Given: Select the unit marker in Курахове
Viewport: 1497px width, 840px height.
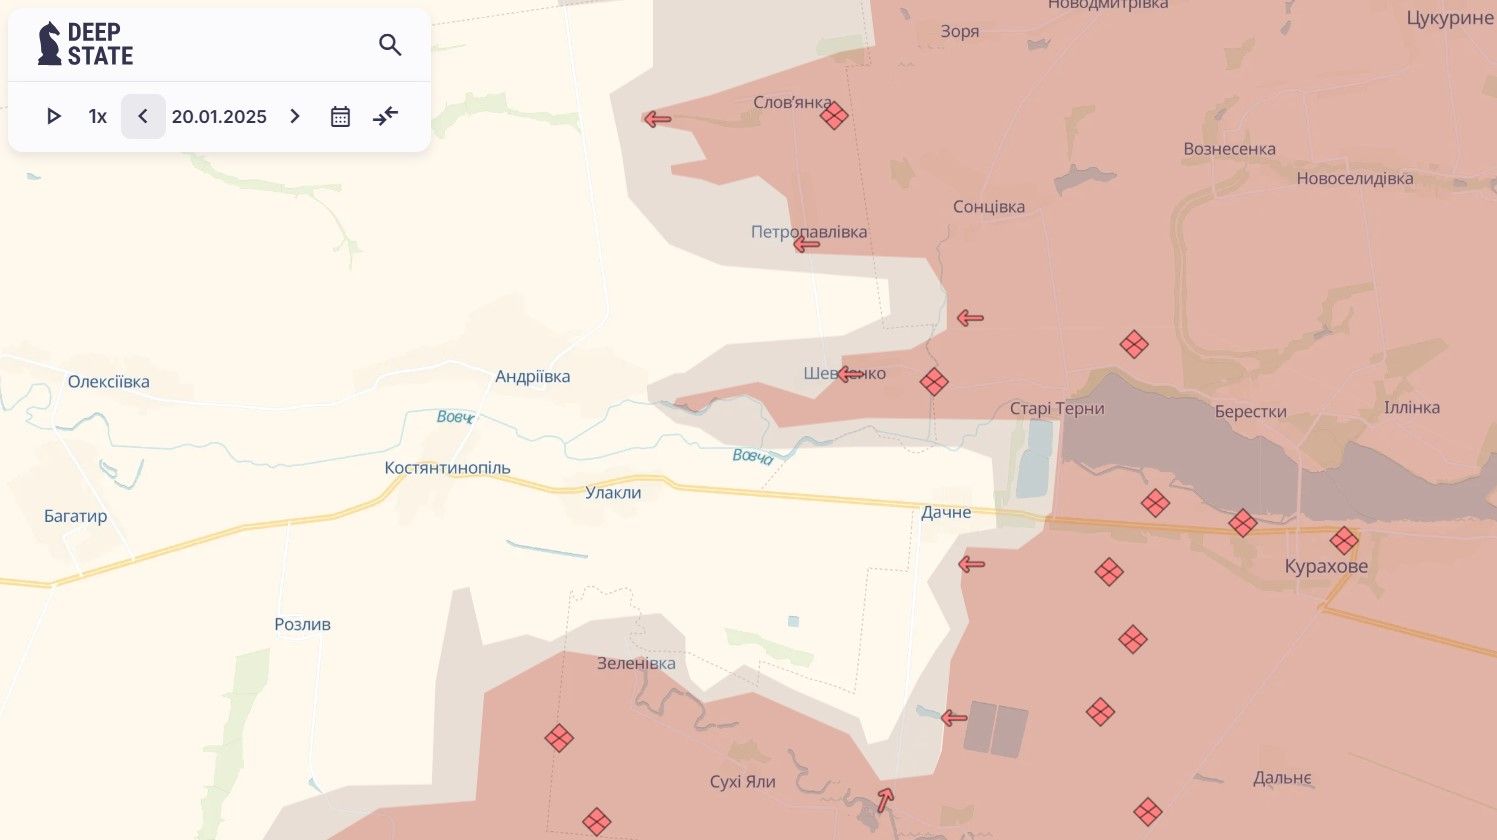Looking at the screenshot, I should tap(1343, 541).
